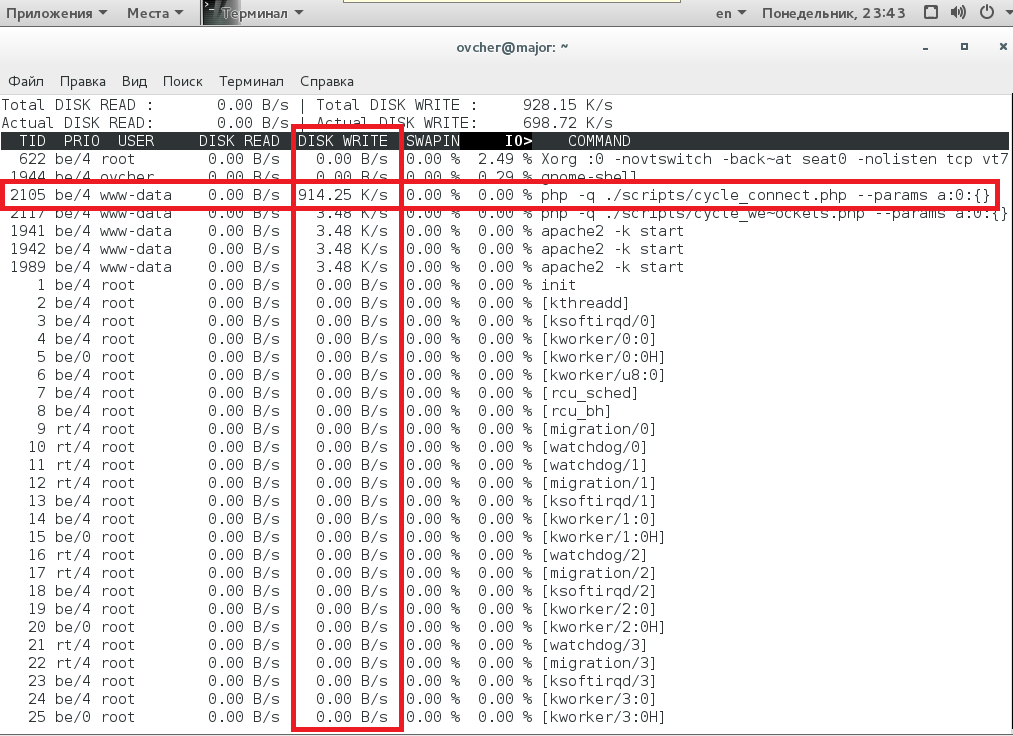Open the Файл menu
Viewport: 1013px width, 736px height.
point(26,81)
